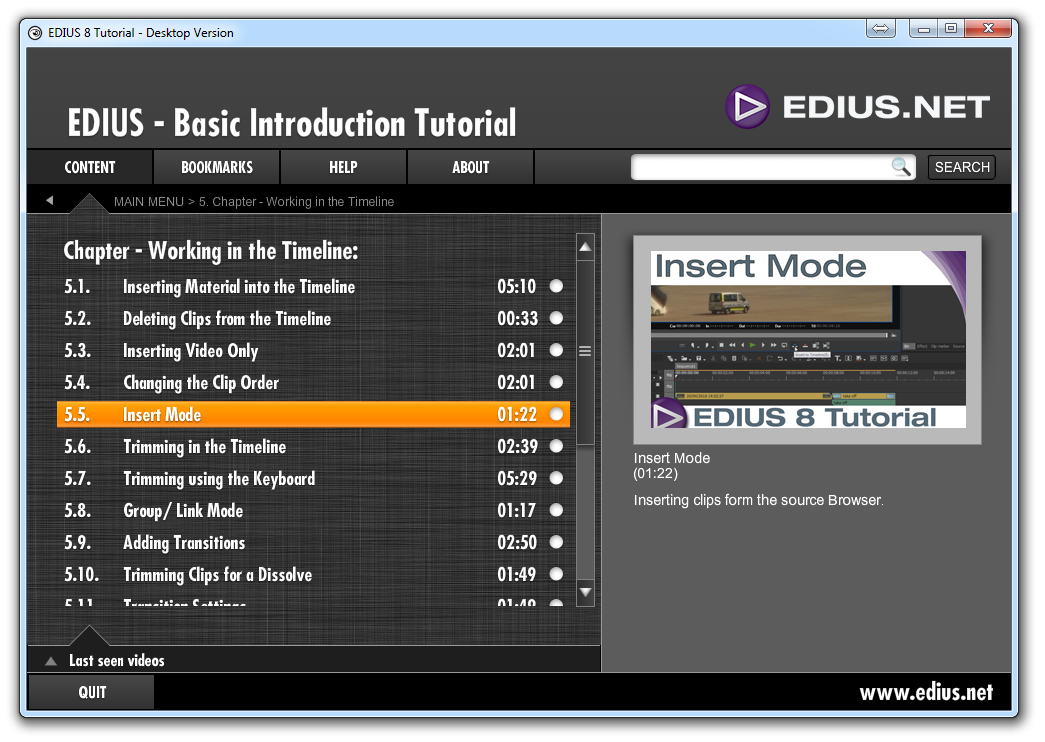Open the Insert Mode video thumbnail

[808, 340]
